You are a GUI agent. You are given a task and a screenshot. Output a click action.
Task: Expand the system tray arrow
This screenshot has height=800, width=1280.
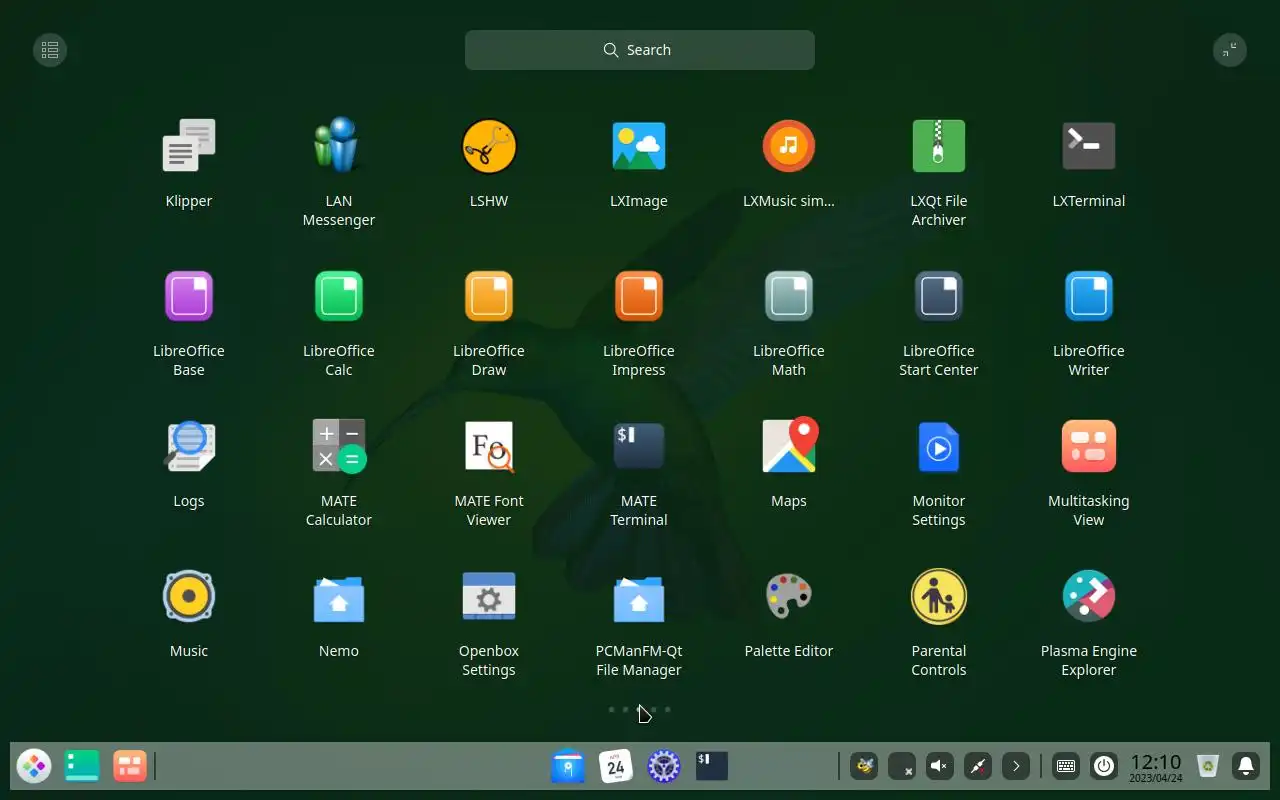[1016, 767]
